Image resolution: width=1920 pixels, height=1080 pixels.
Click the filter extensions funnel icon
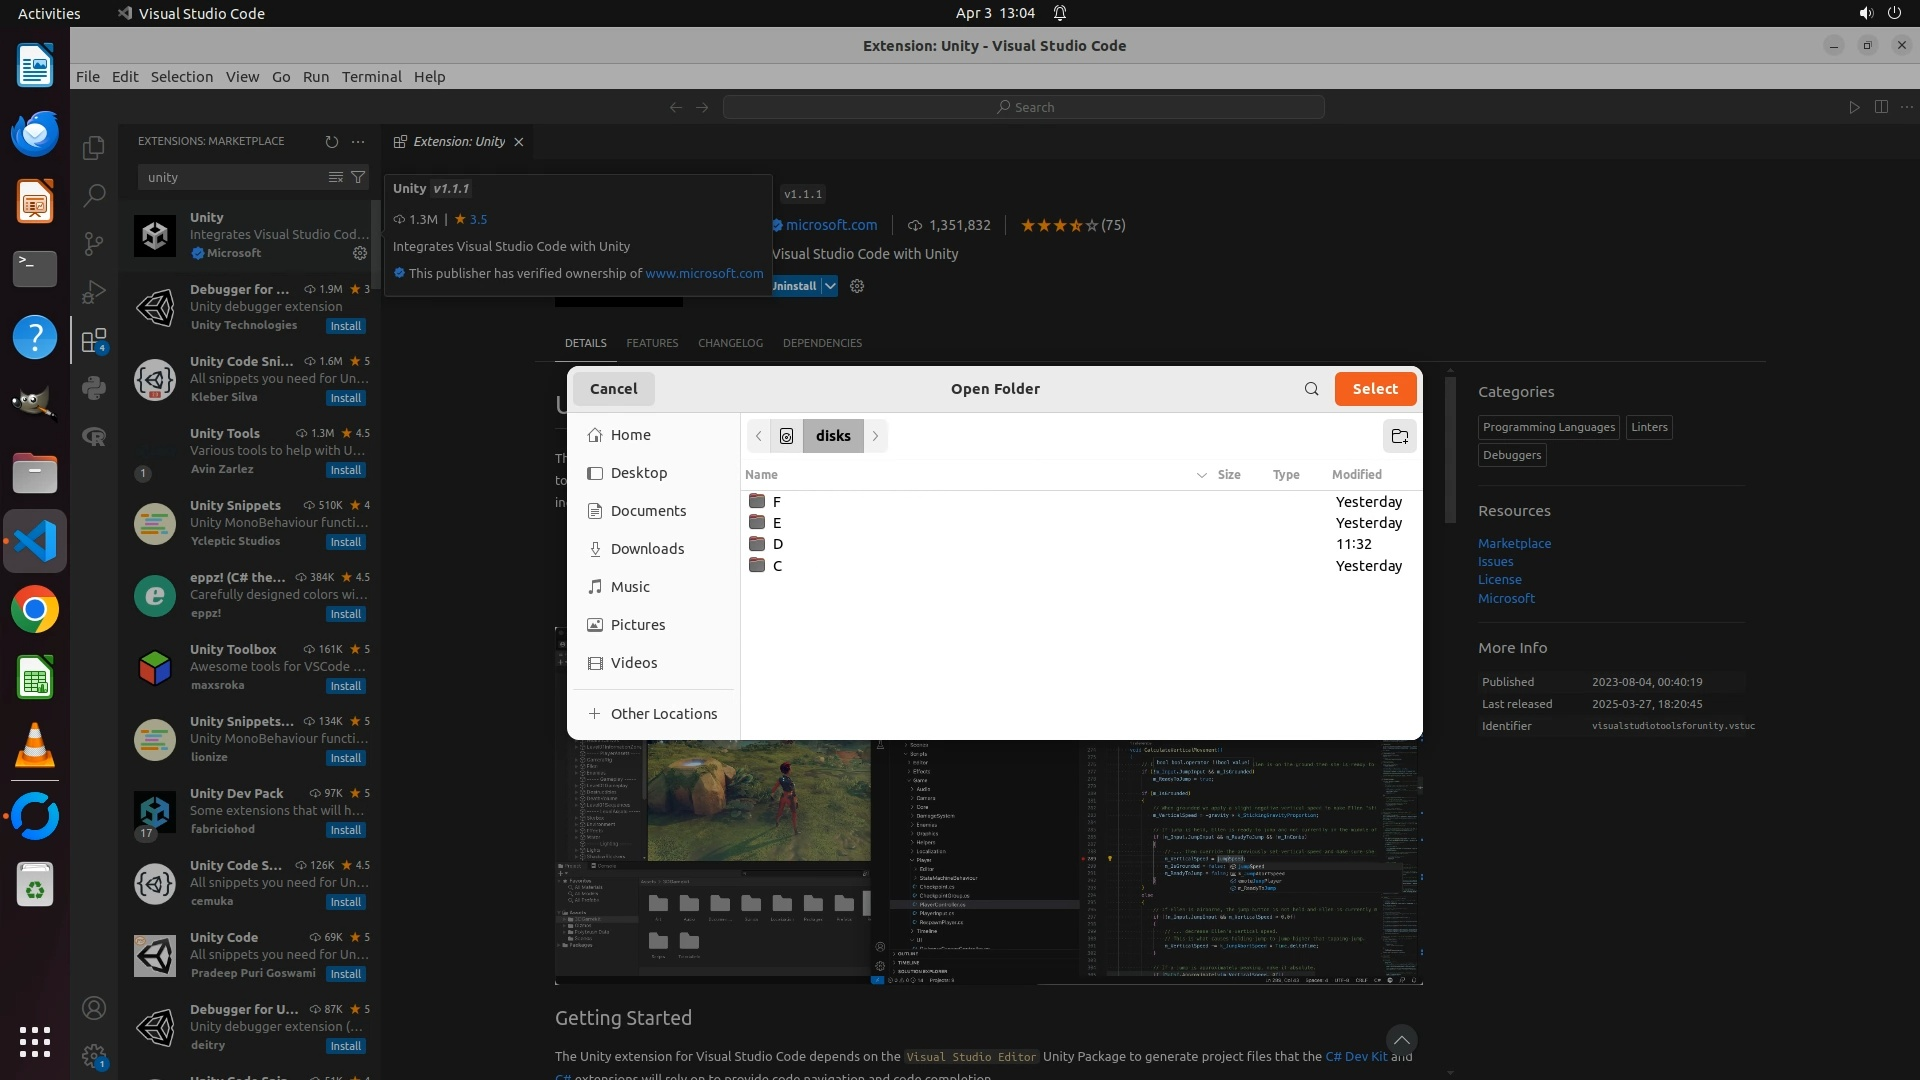pyautogui.click(x=358, y=177)
